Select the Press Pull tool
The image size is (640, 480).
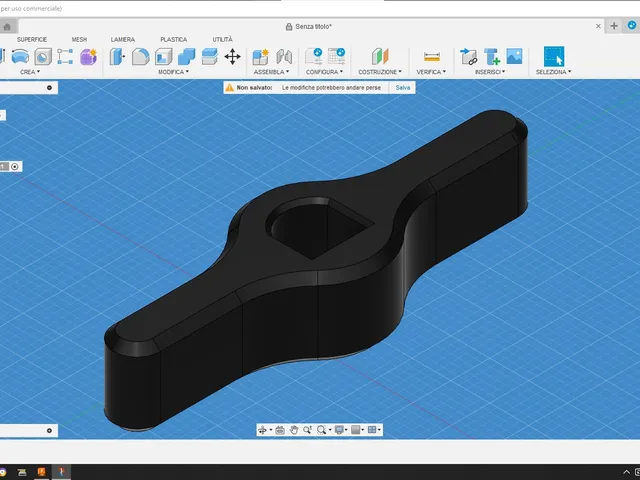117,56
